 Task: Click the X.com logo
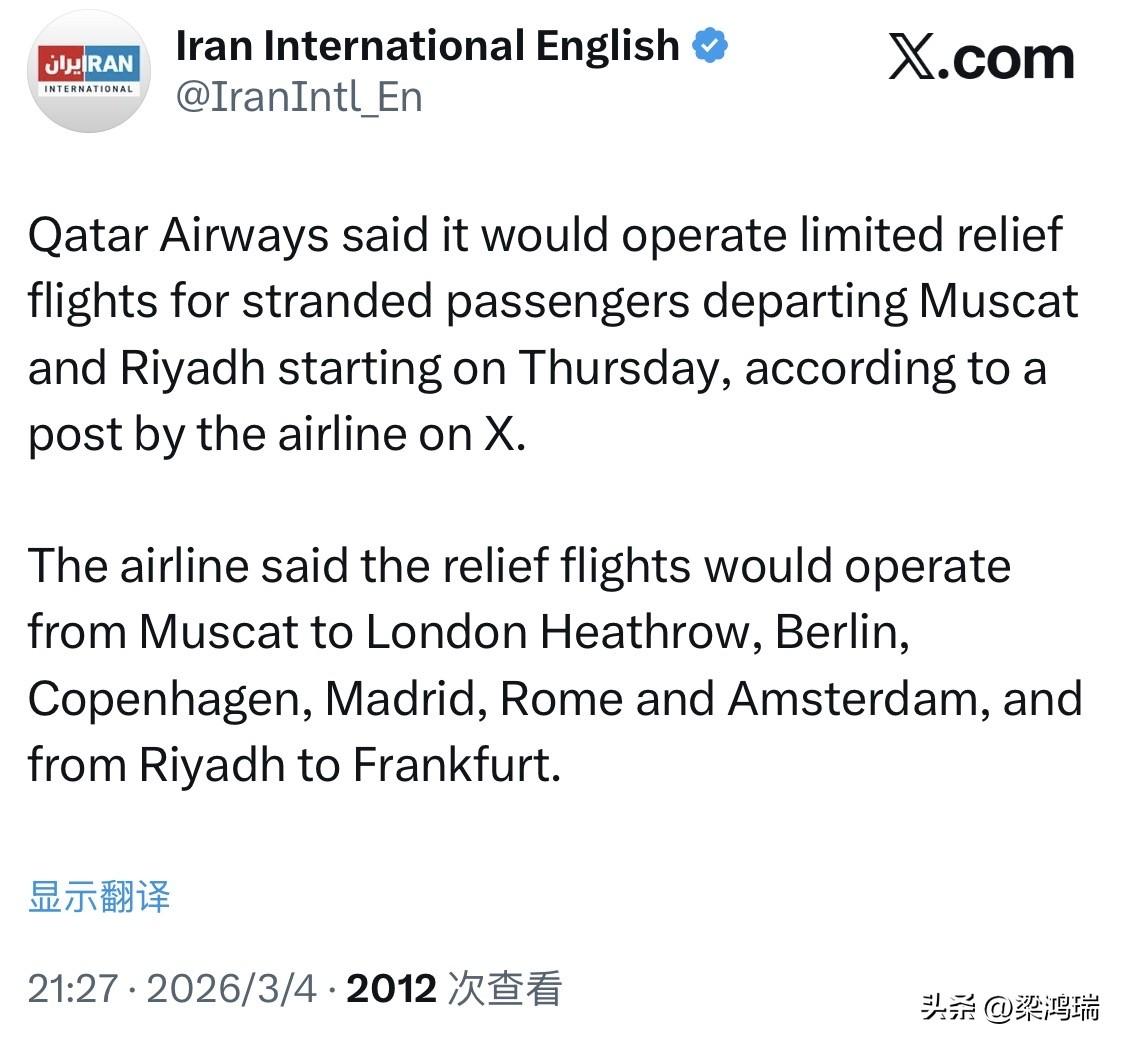pyautogui.click(x=981, y=57)
